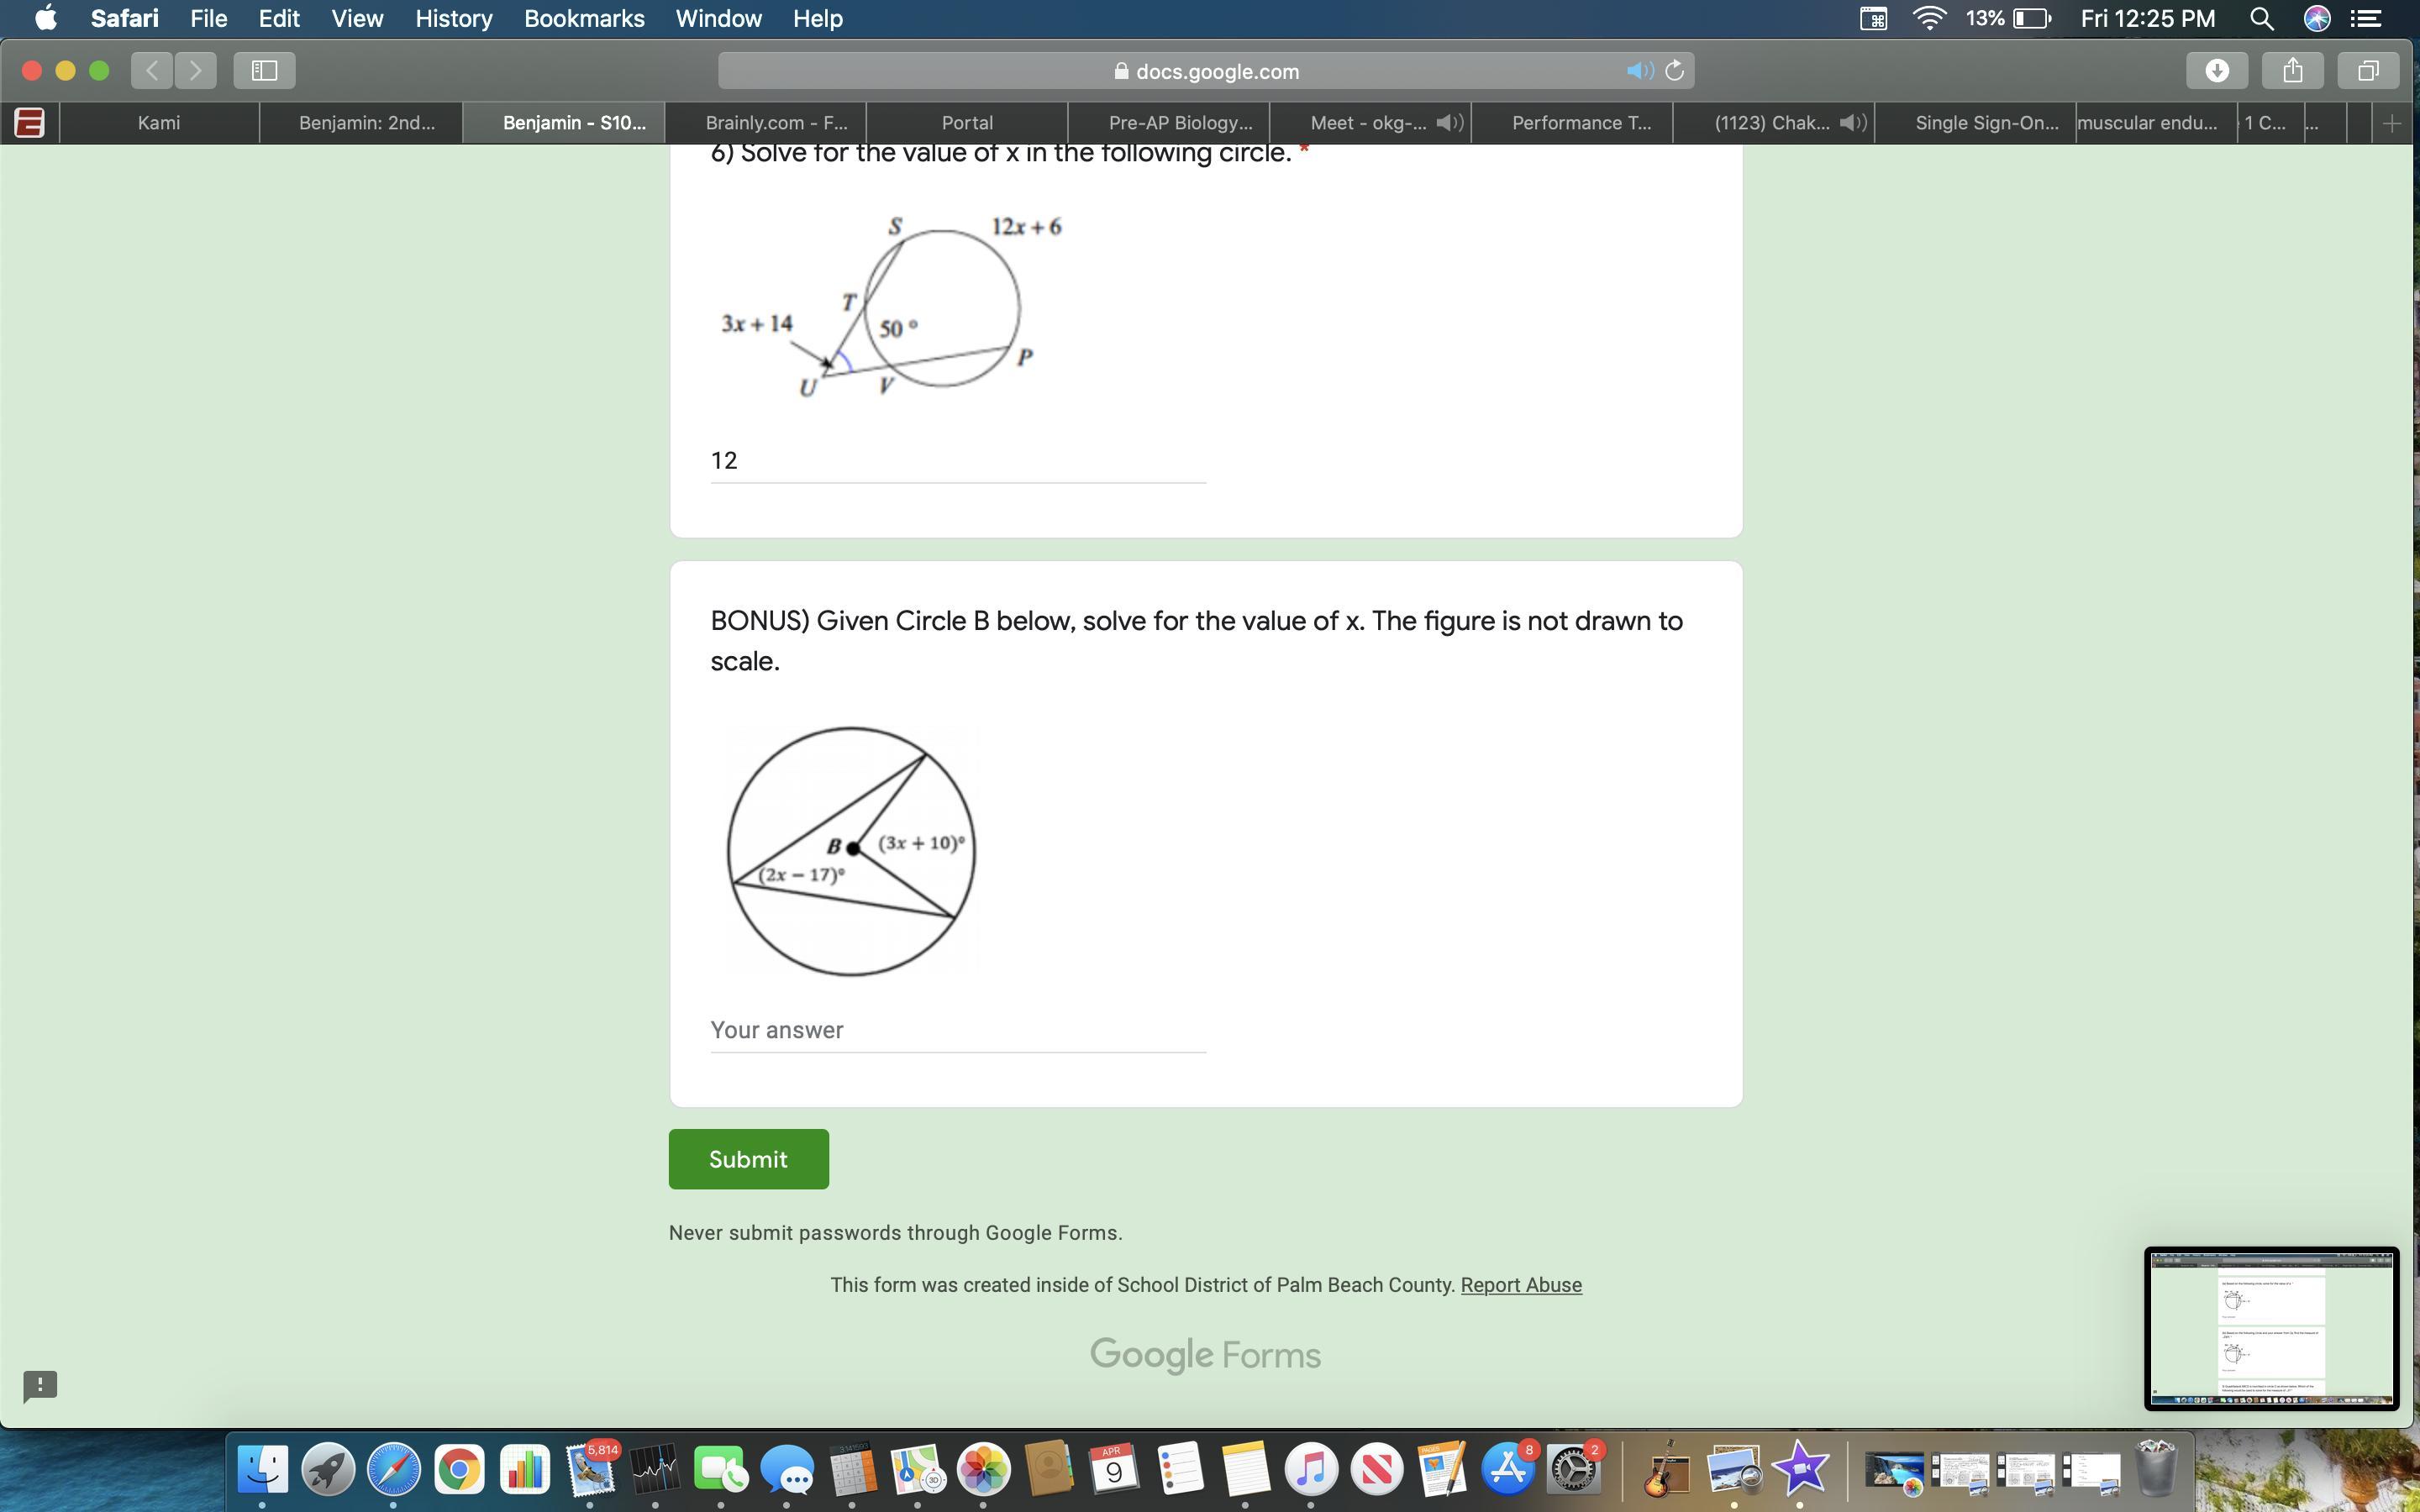Mute the Meet tab audio
The height and width of the screenshot is (1512, 2420).
click(x=1449, y=123)
